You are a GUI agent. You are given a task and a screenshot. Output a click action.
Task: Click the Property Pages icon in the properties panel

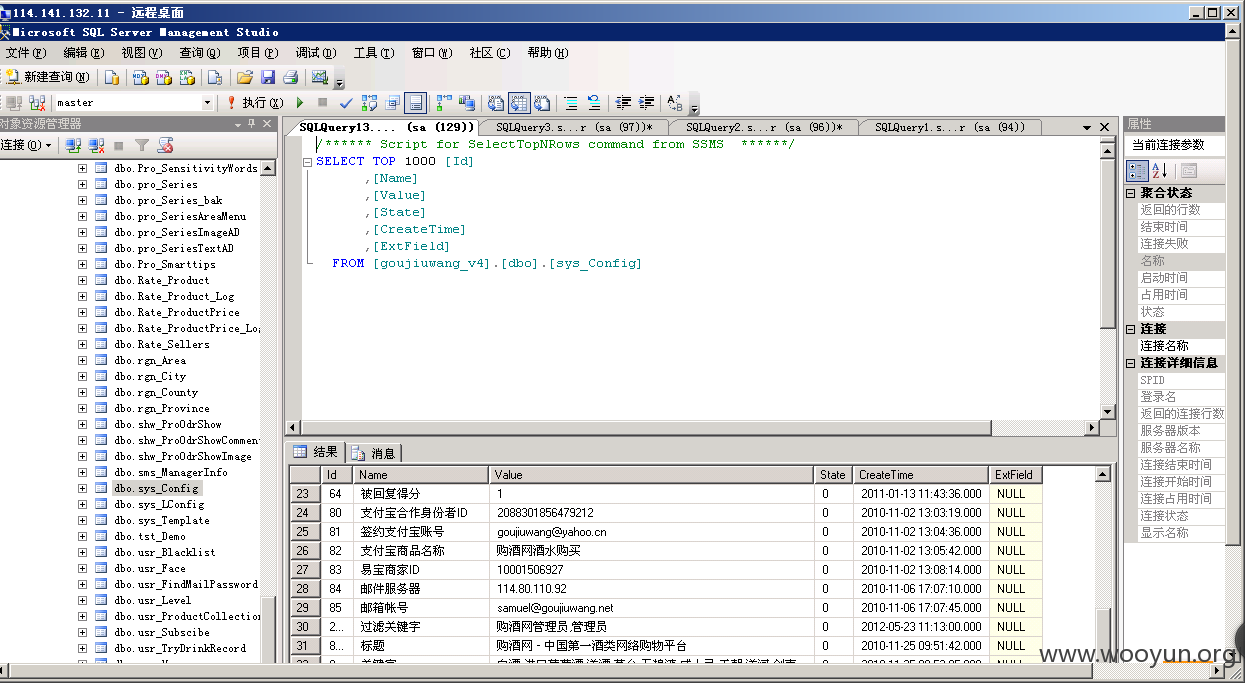[1188, 170]
